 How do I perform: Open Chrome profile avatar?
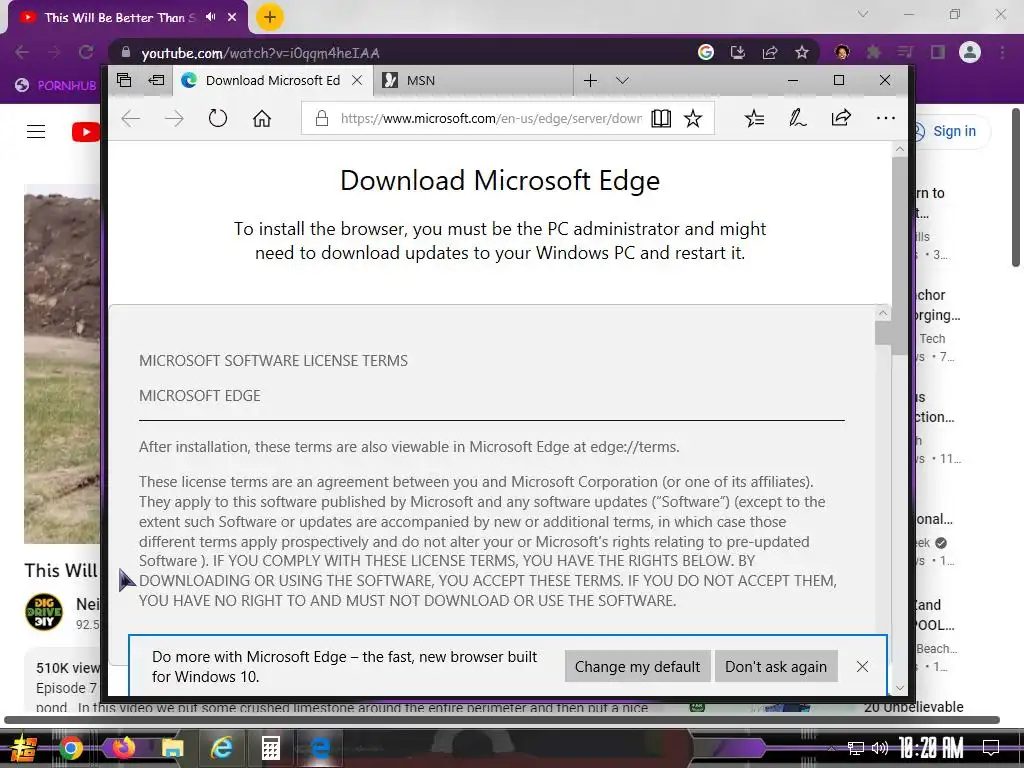point(970,52)
